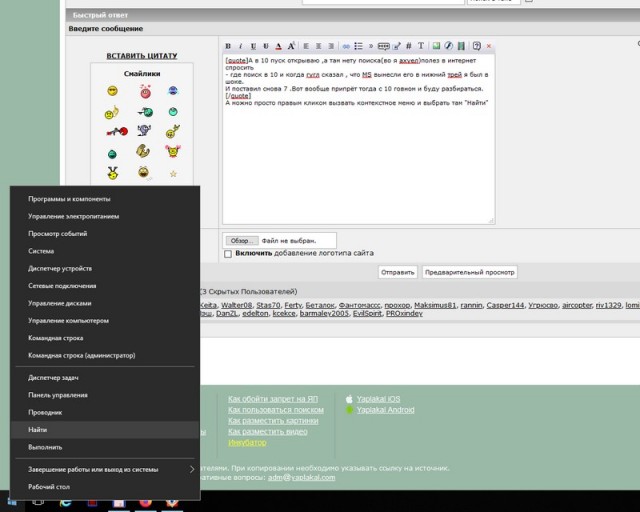The image size is (640, 512).
Task: Enable the 'Включить добавление логотипа сайта' checkbox
Action: tap(228, 254)
